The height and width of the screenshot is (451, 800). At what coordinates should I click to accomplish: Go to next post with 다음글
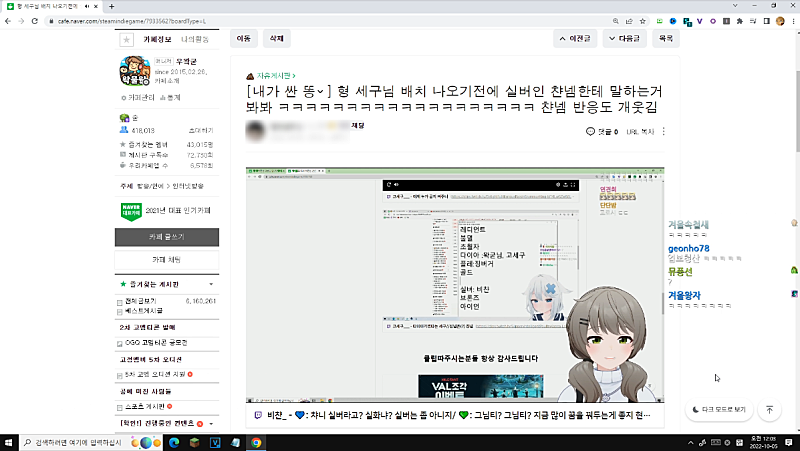click(624, 39)
